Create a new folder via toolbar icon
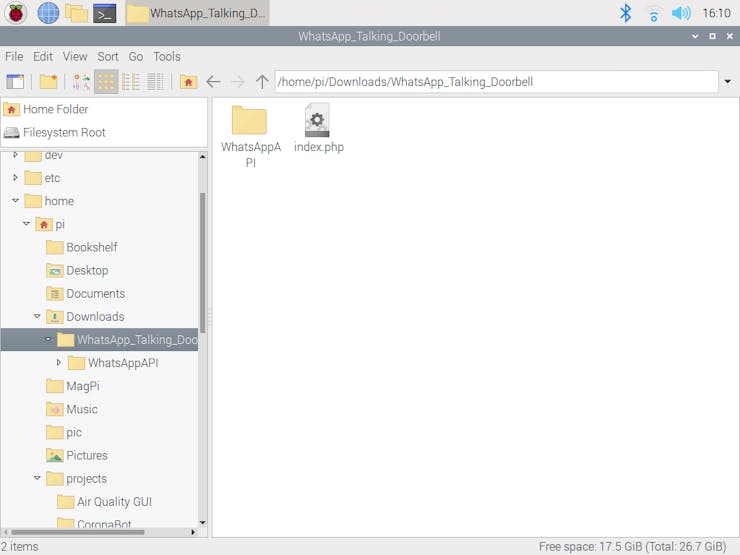This screenshot has width=740, height=555. [x=48, y=82]
